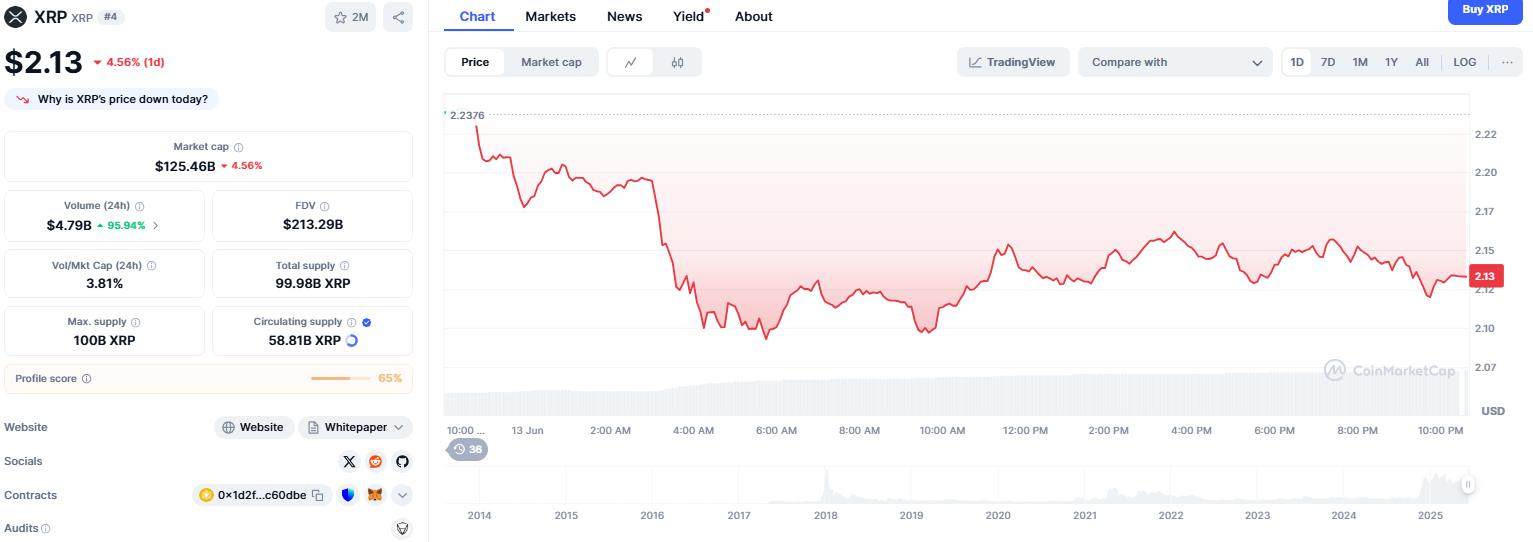The image size is (1533, 542).
Task: Switch to line chart view icon
Action: [631, 62]
